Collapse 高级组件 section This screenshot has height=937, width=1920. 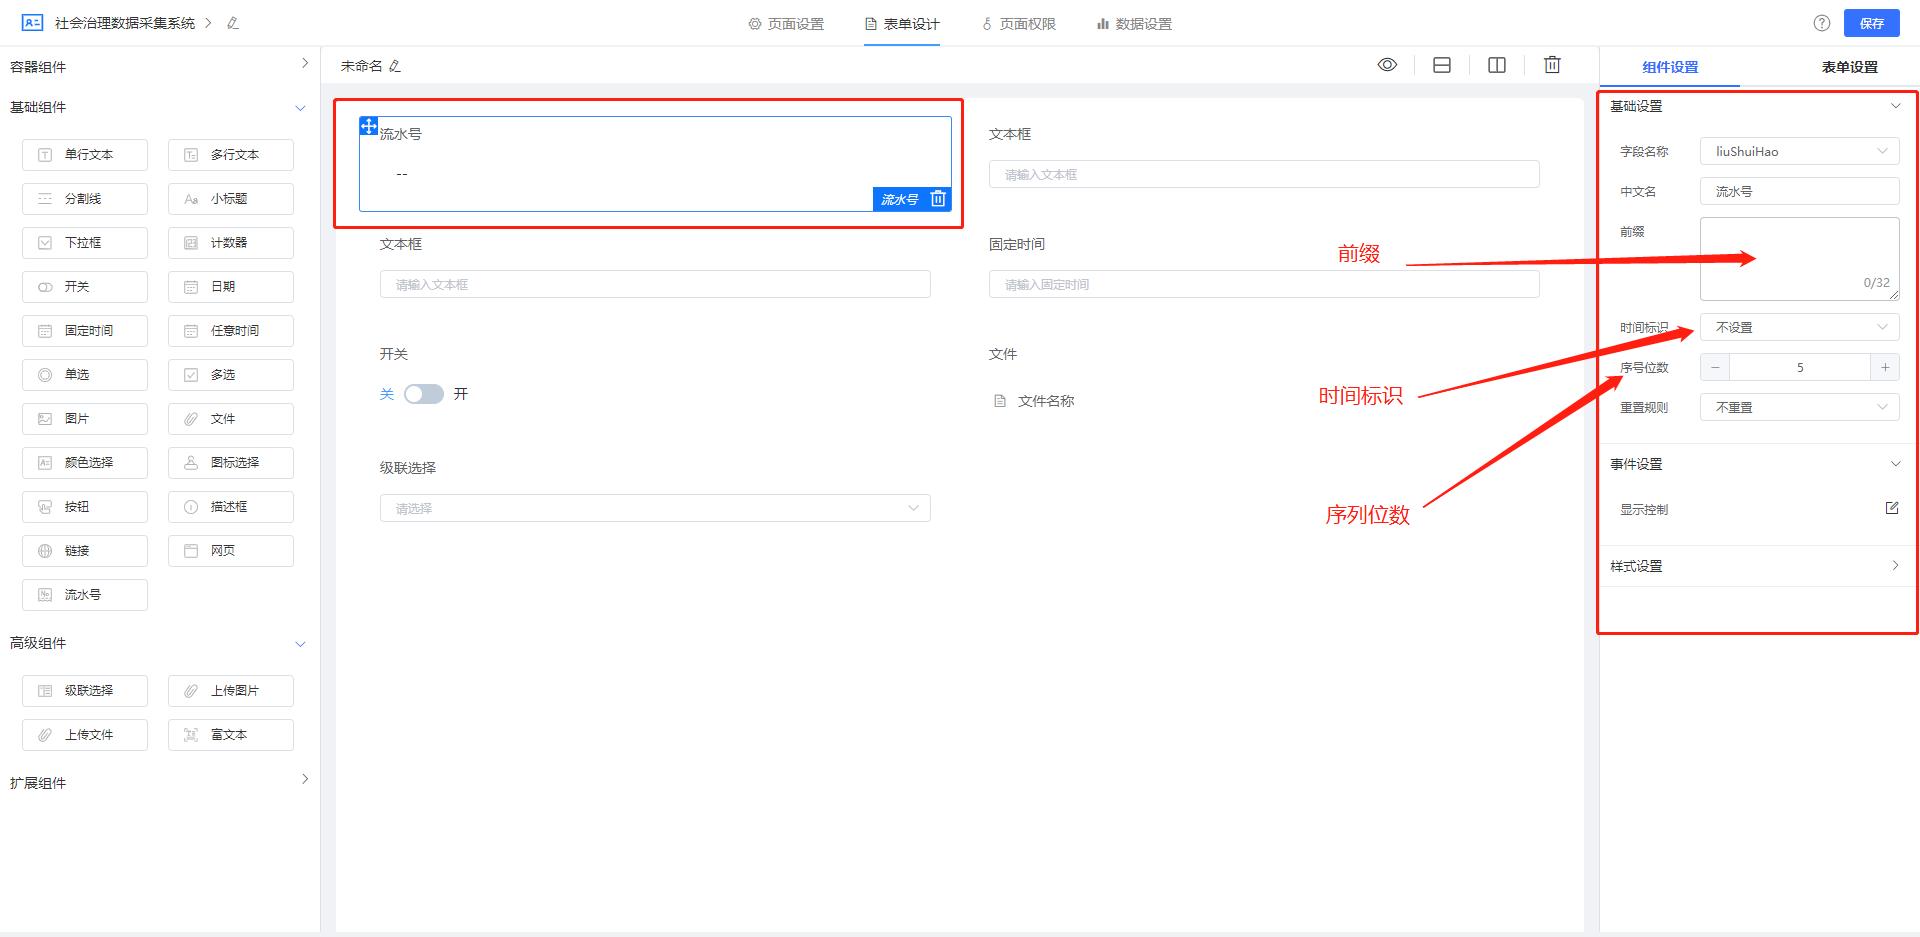click(300, 644)
